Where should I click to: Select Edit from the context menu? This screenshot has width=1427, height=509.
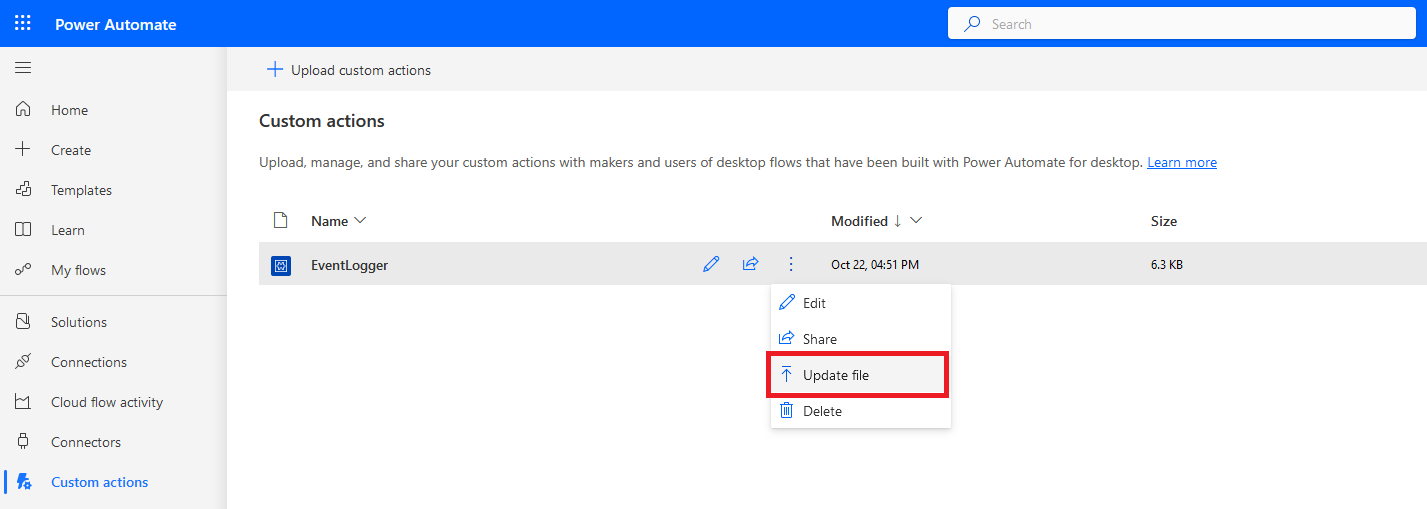click(x=814, y=303)
